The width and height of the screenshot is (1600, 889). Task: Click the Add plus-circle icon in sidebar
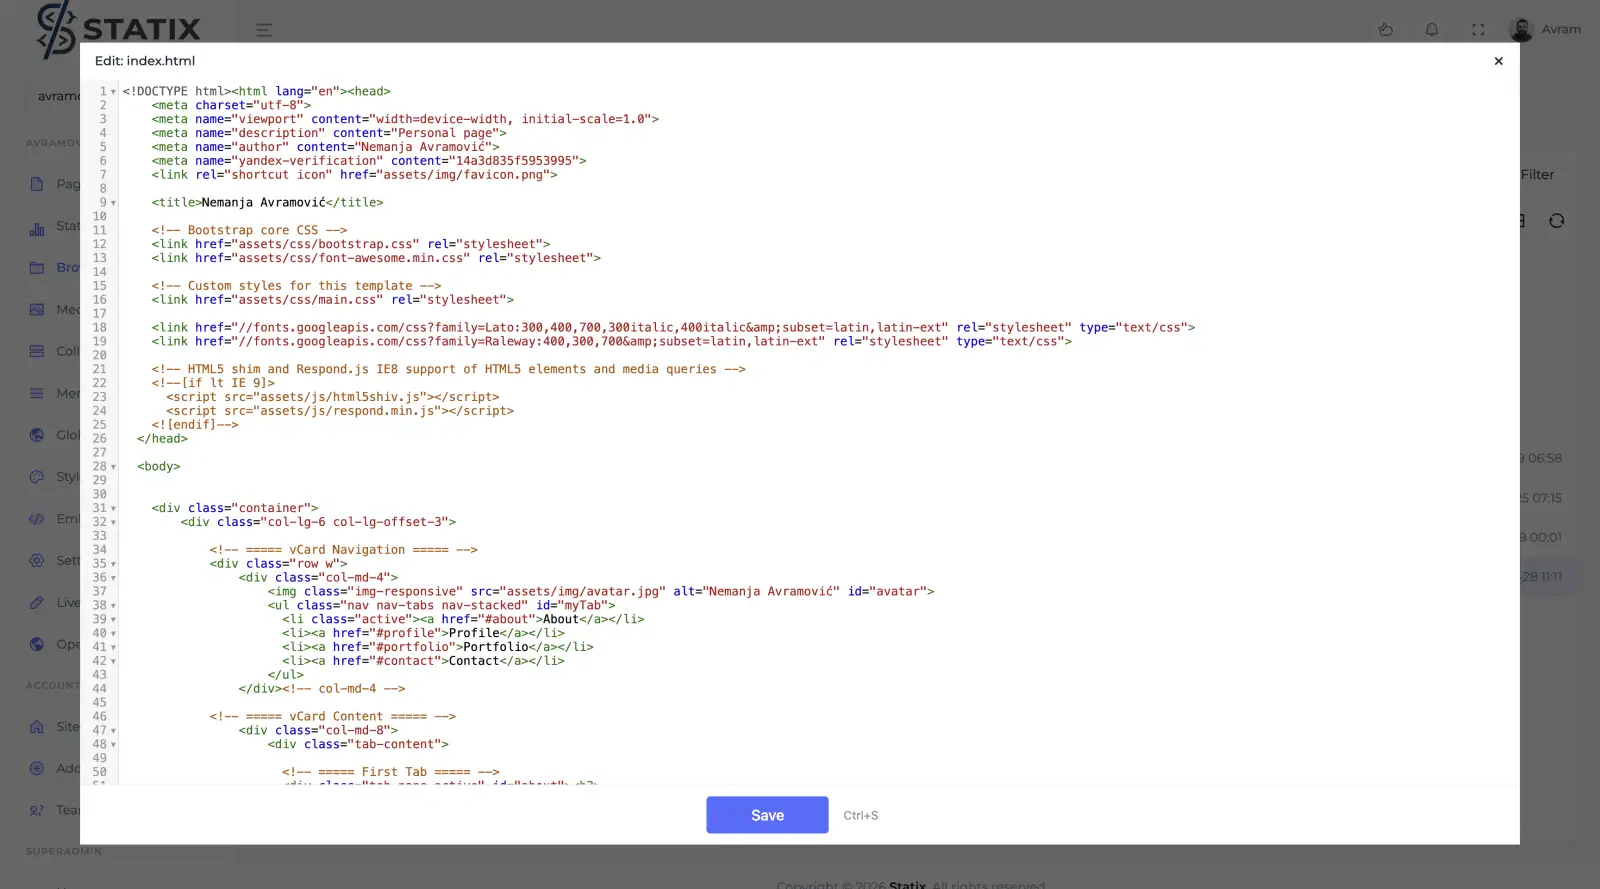(x=37, y=769)
